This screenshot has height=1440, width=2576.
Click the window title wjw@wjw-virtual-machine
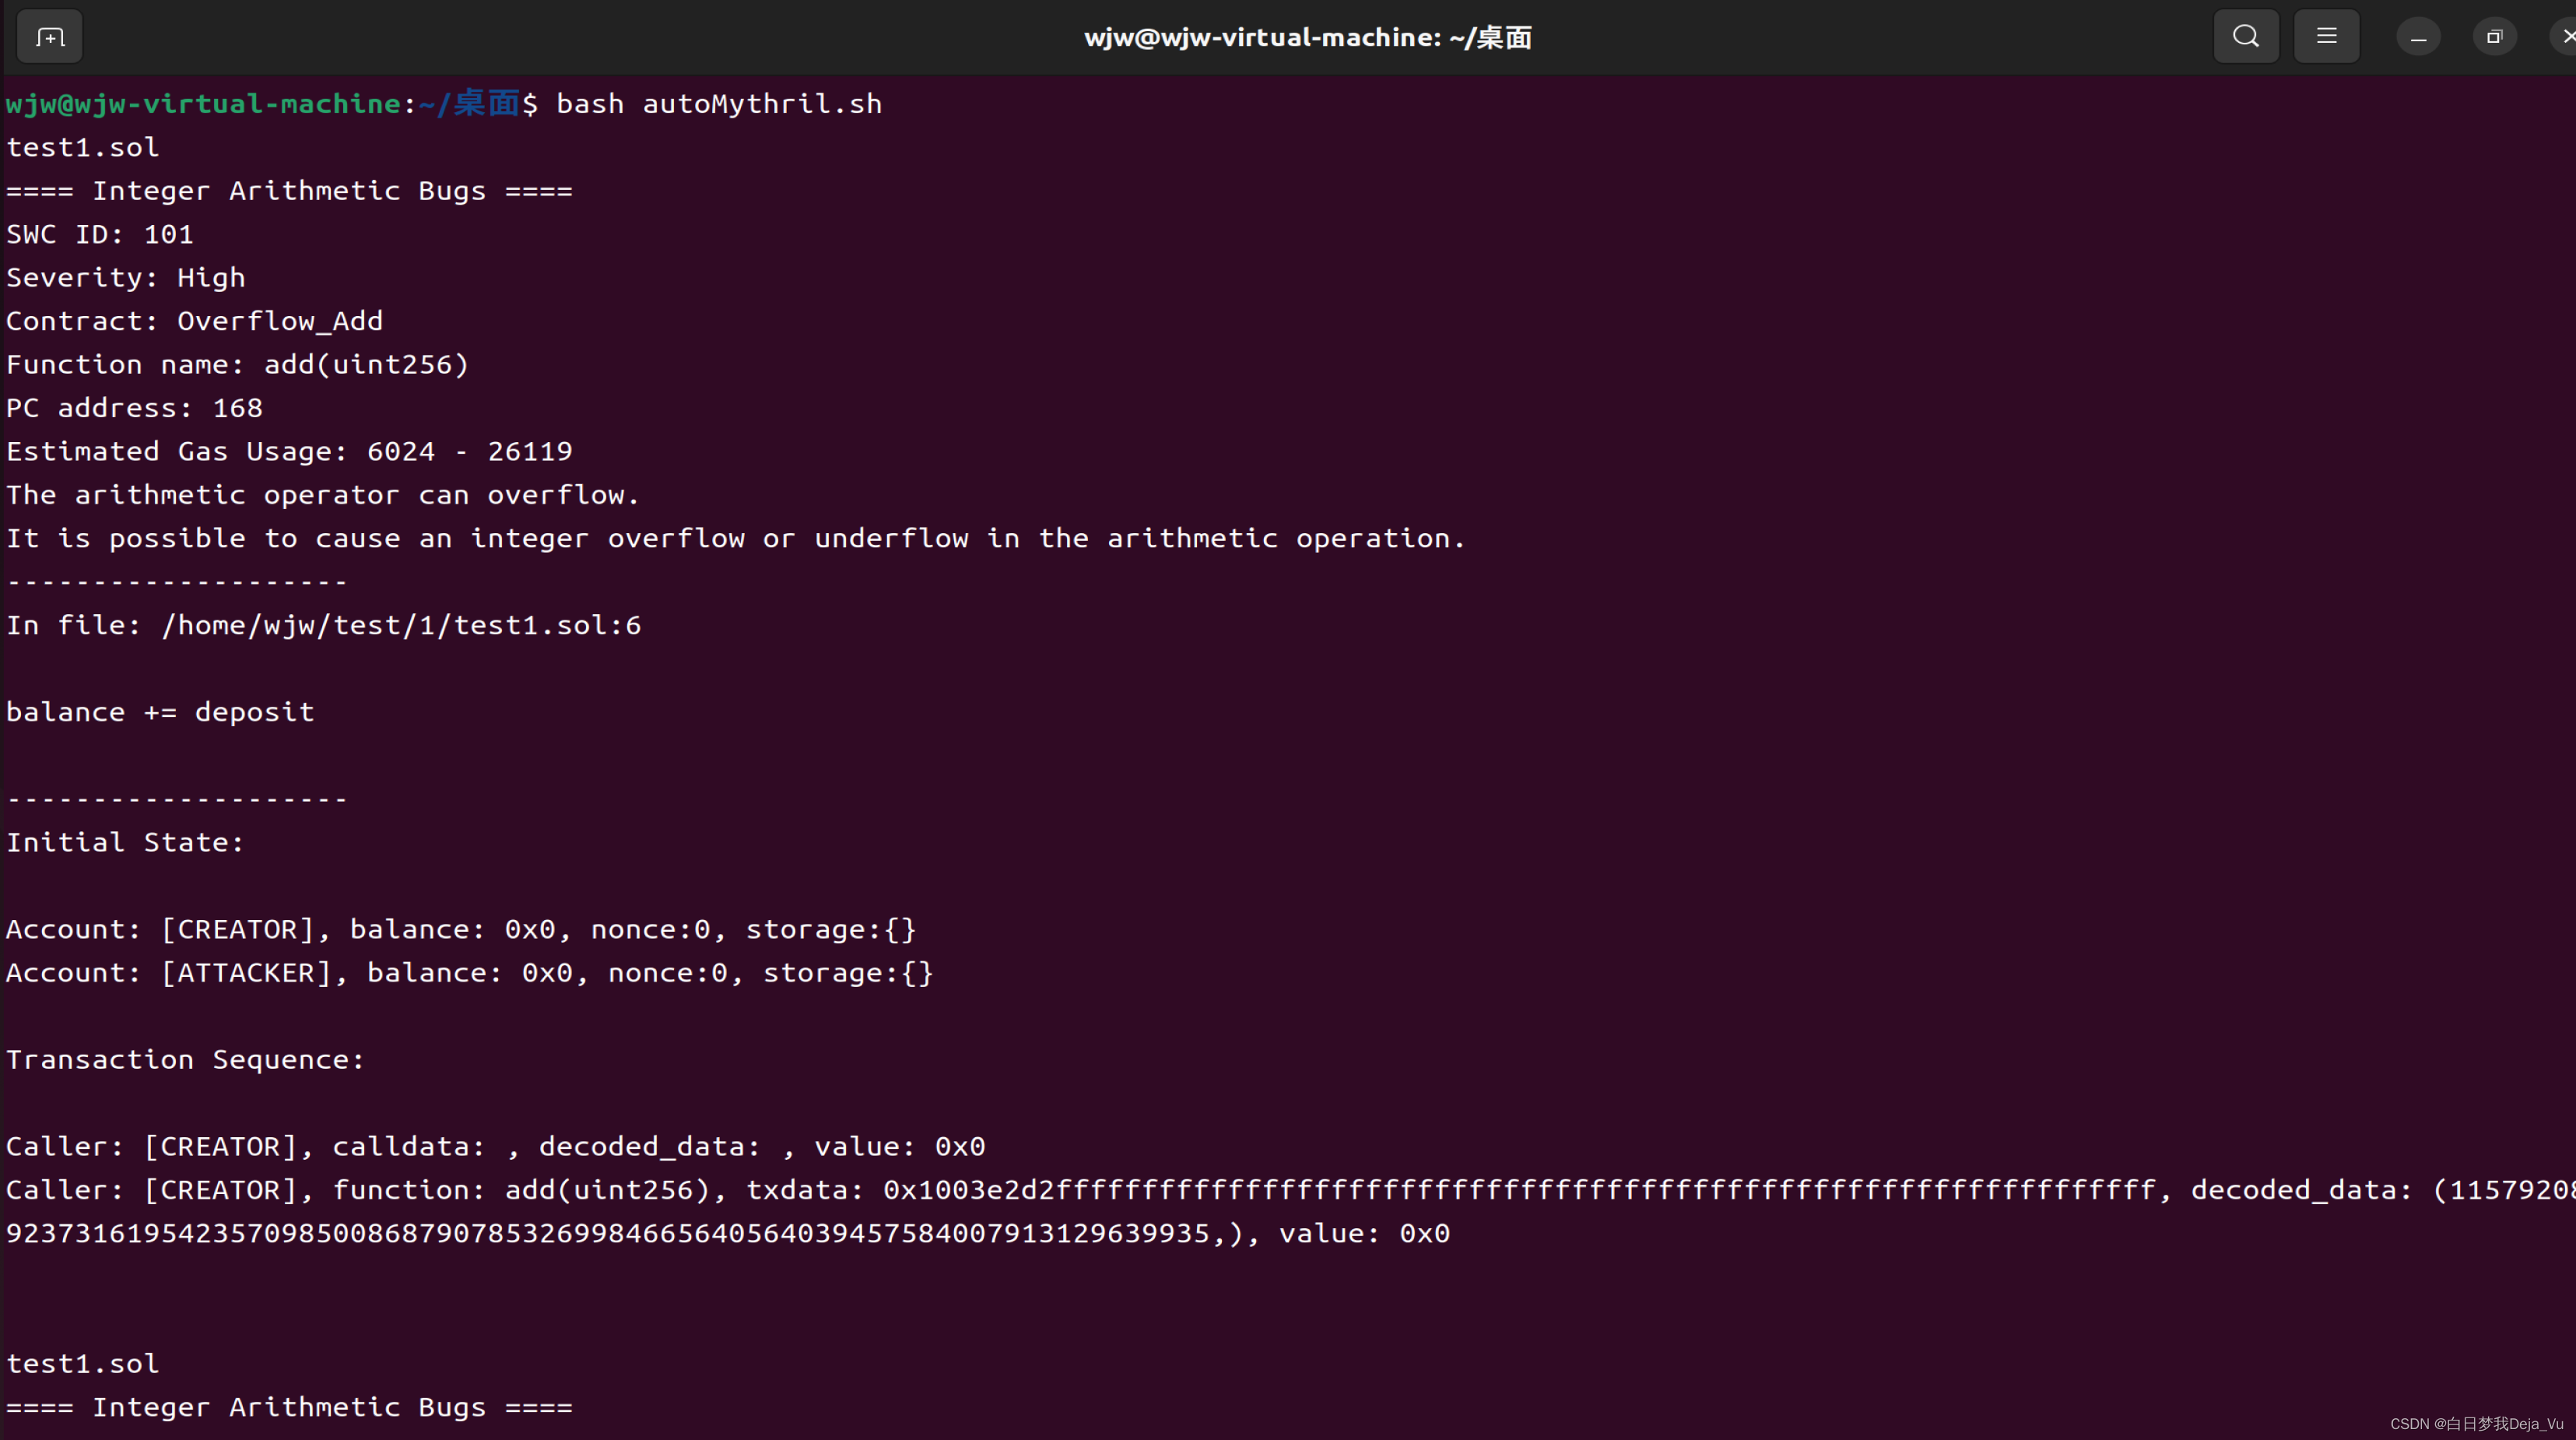(1307, 37)
